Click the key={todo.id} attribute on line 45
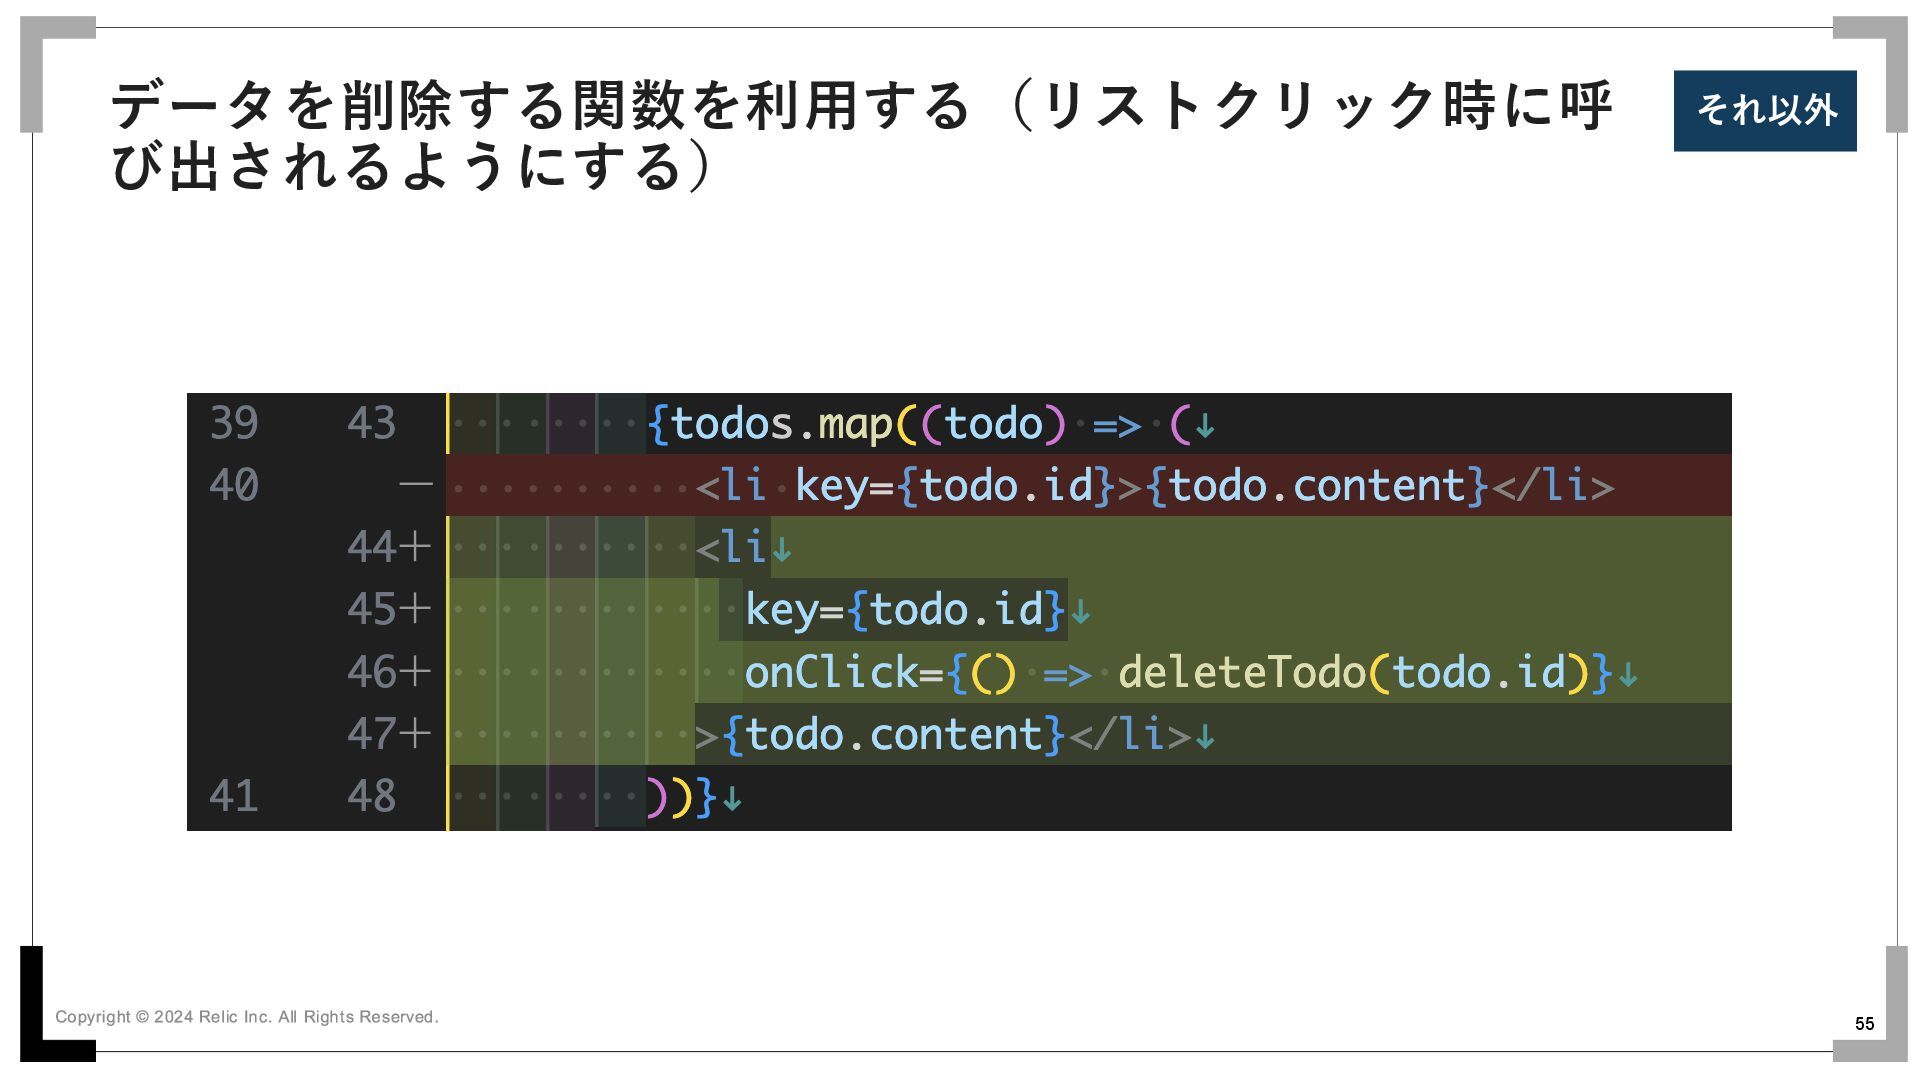Viewport: 1920px width, 1080px height. click(x=905, y=610)
